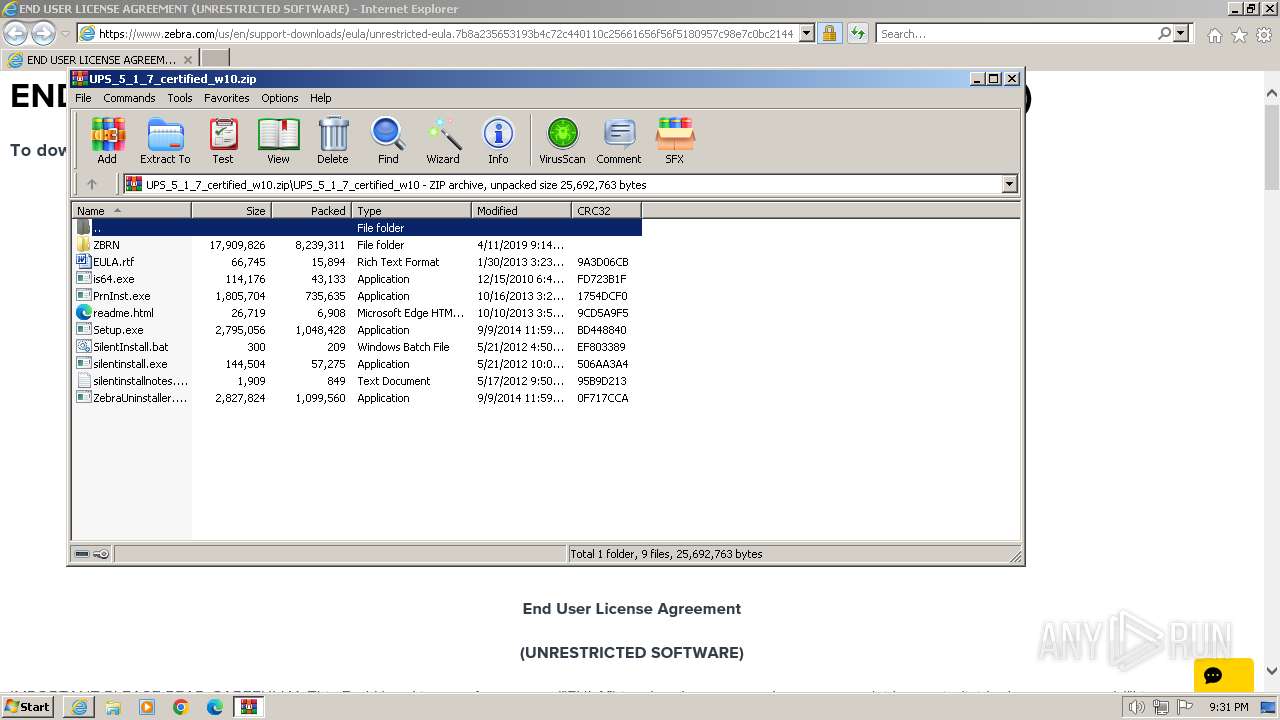This screenshot has height=720, width=1280.
Task: Click the Extract To toolbar icon
Action: [x=165, y=140]
